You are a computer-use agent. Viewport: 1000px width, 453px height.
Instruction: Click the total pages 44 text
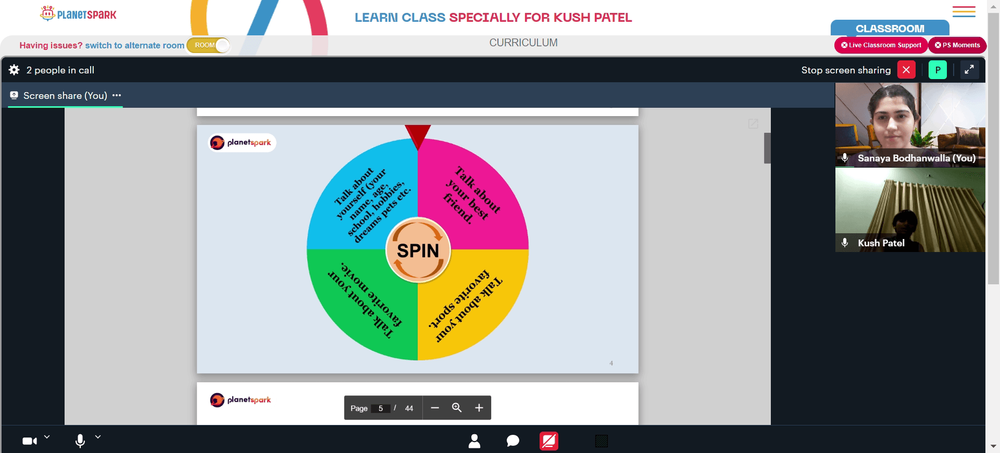[x=409, y=408]
